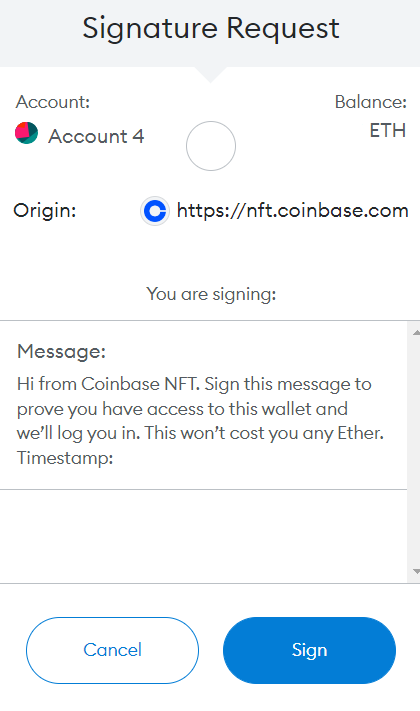Click the ETH balance value

click(x=387, y=131)
